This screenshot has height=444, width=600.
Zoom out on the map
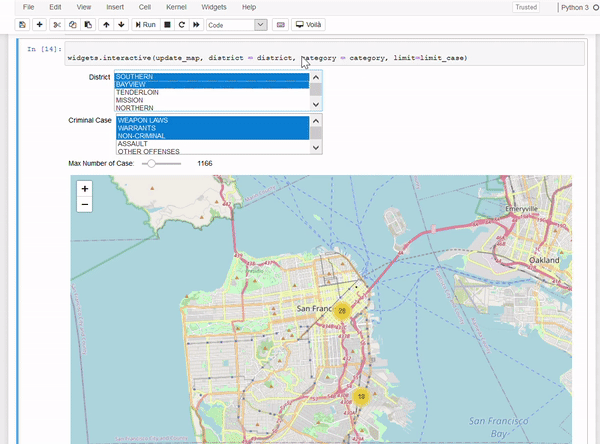tap(84, 204)
